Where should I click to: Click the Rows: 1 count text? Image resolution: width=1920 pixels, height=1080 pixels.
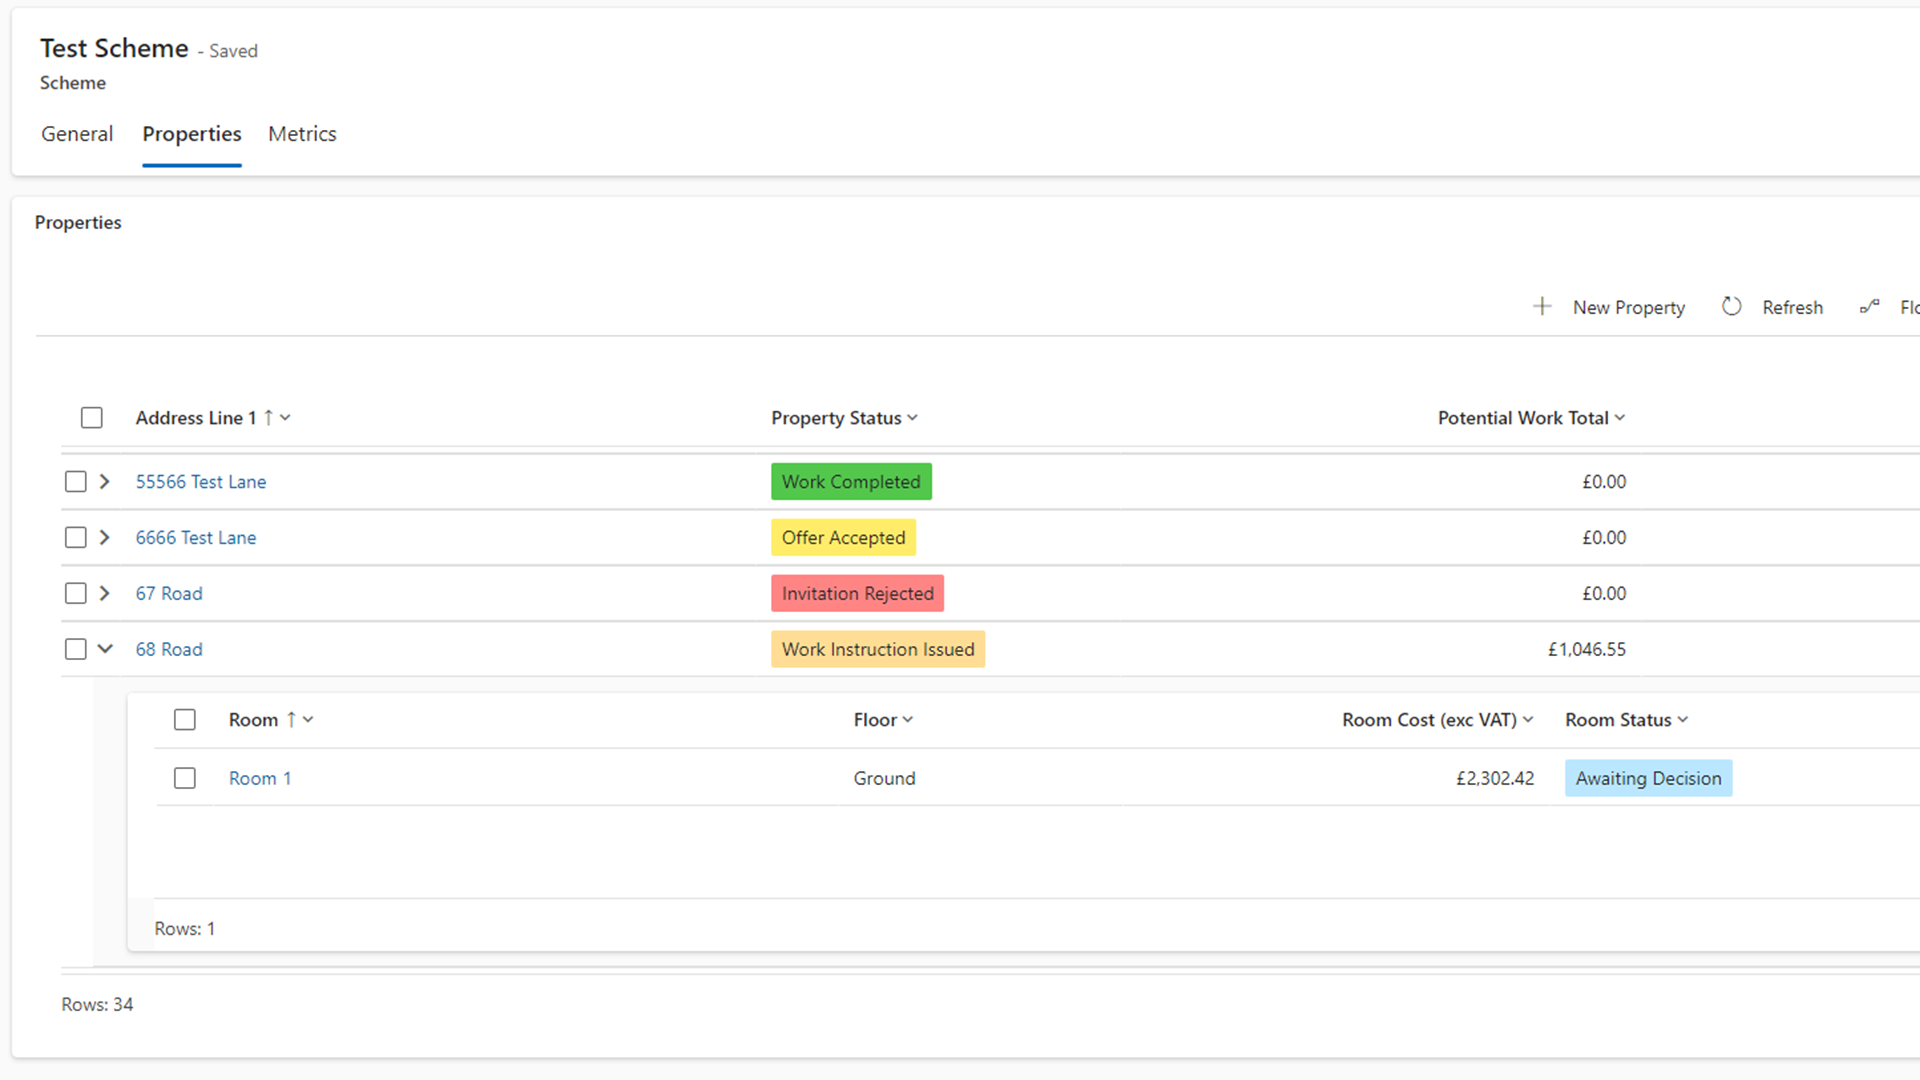point(185,929)
